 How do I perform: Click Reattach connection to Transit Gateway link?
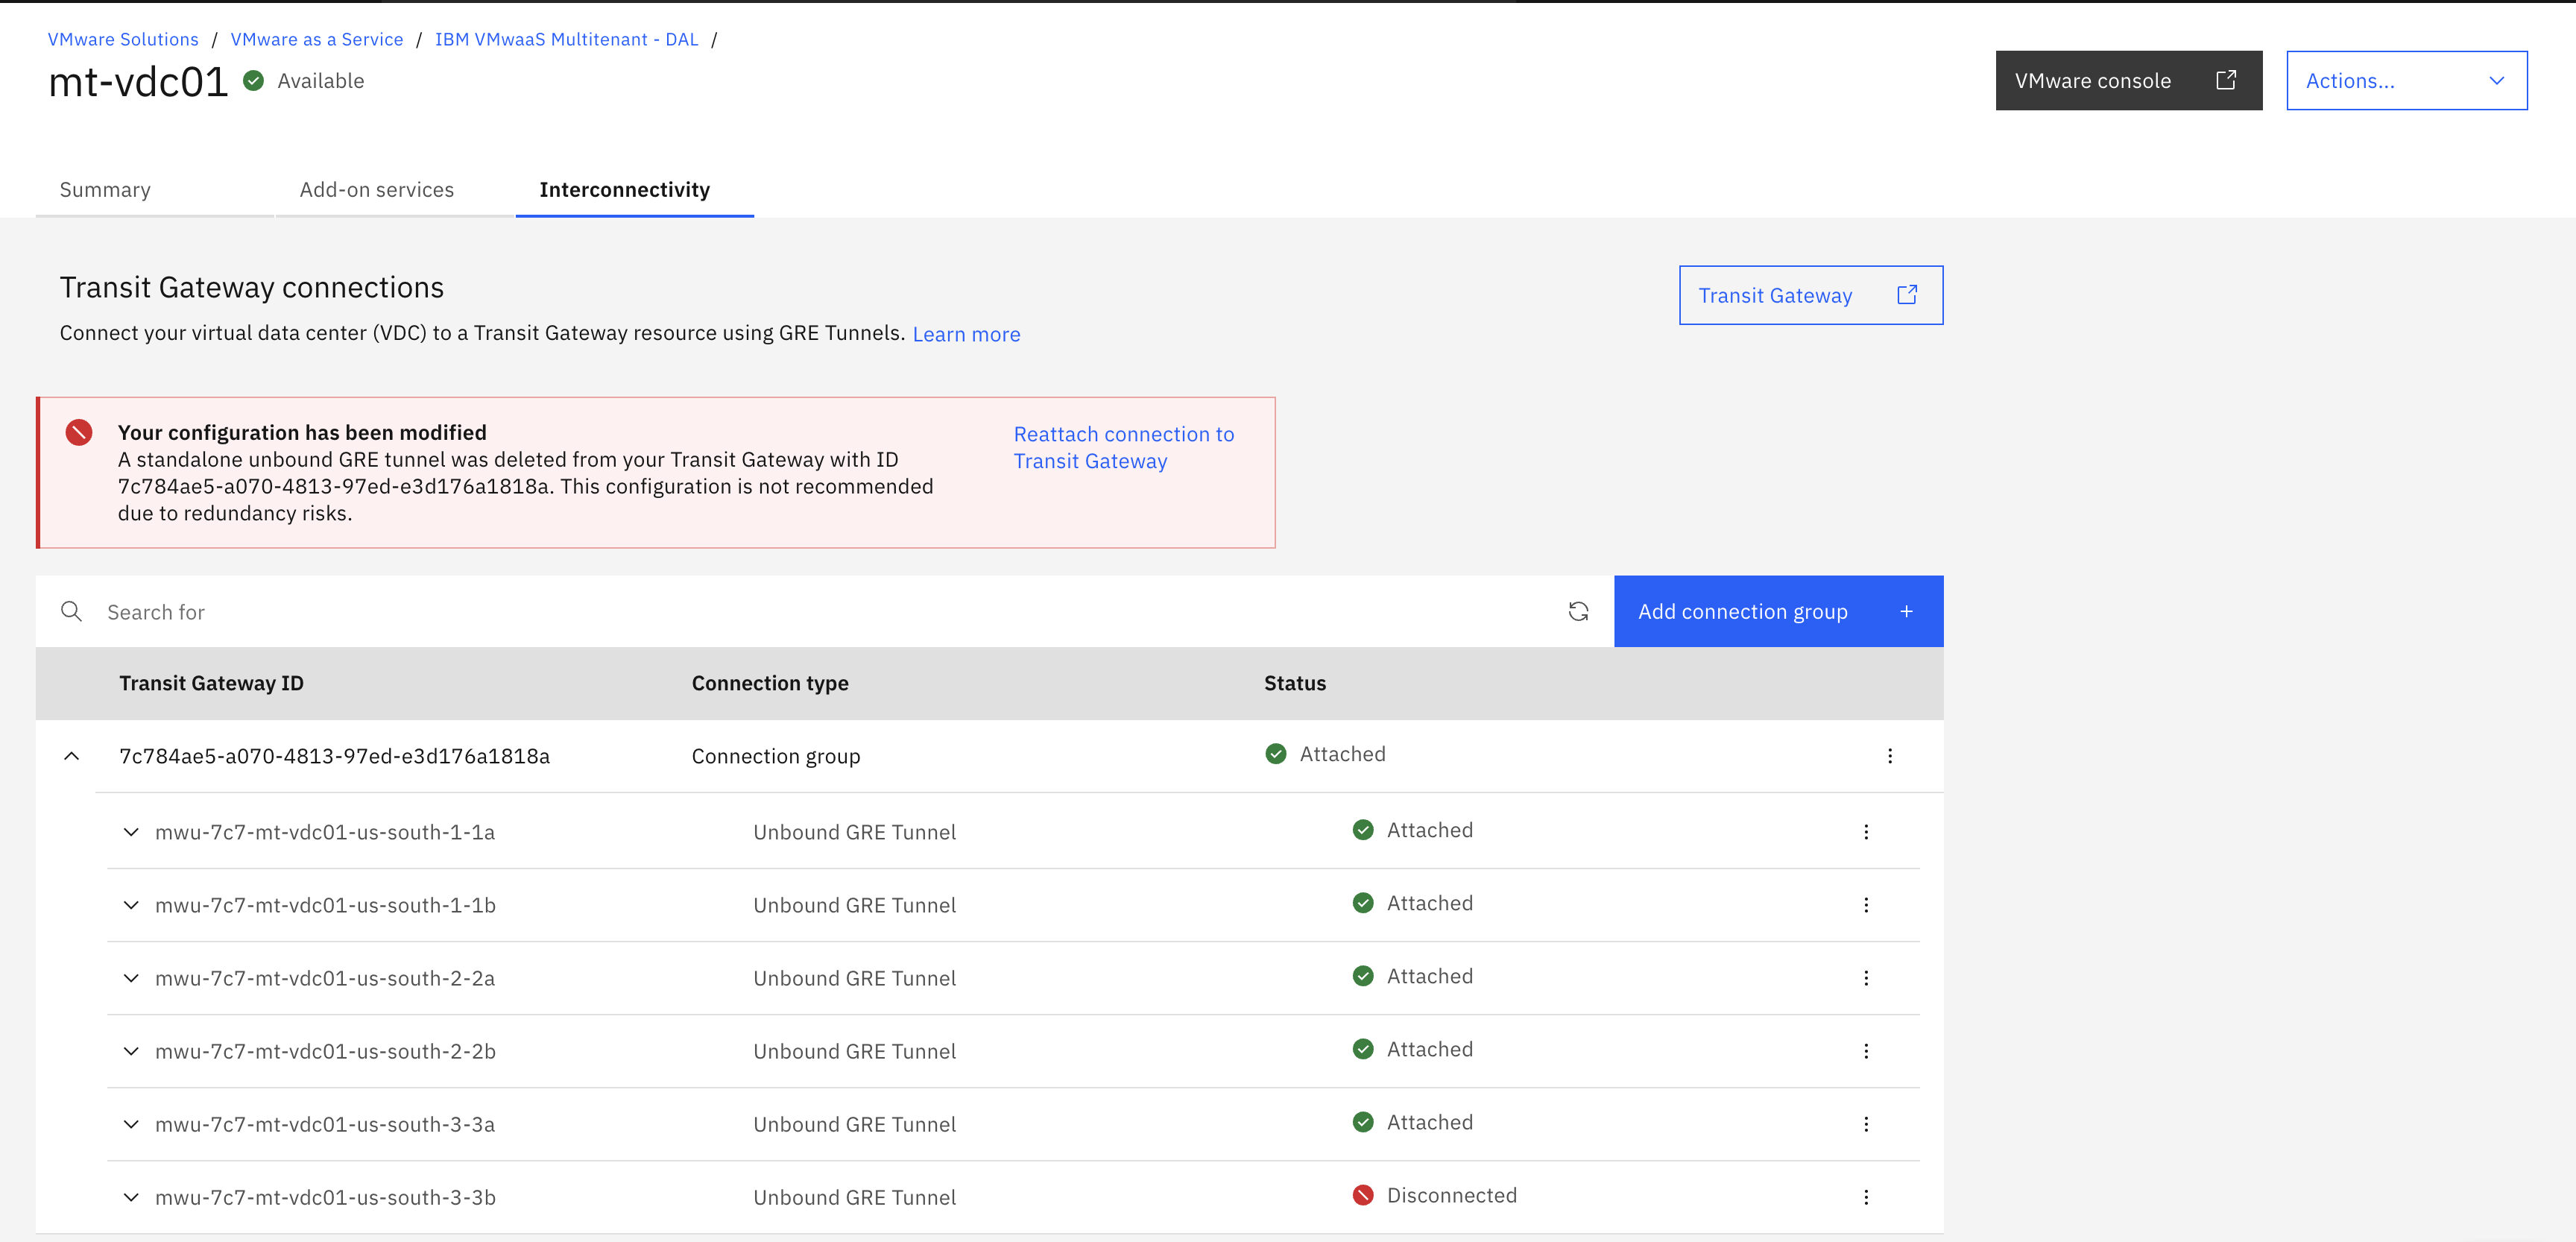click(x=1123, y=447)
